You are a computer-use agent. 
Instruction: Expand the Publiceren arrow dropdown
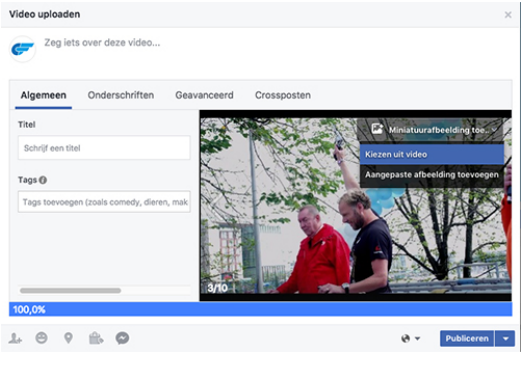[x=505, y=338]
